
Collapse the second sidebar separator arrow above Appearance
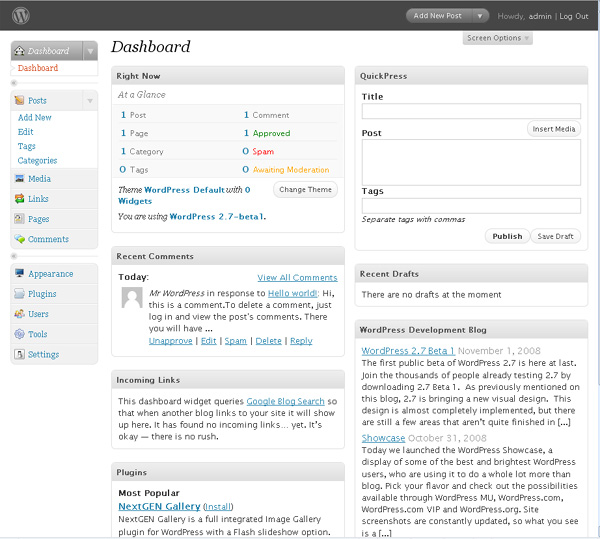[14, 256]
